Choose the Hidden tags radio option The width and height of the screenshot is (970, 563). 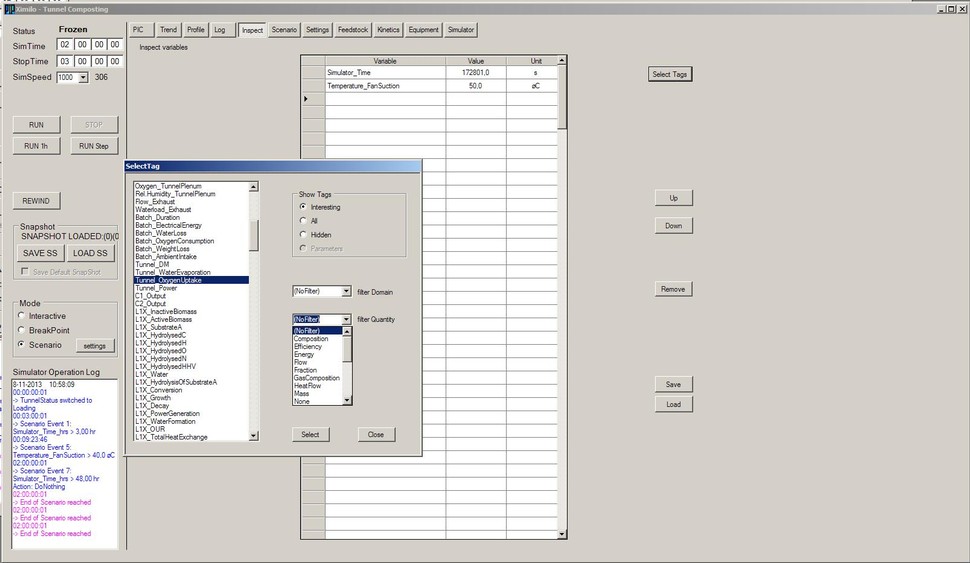[304, 234]
